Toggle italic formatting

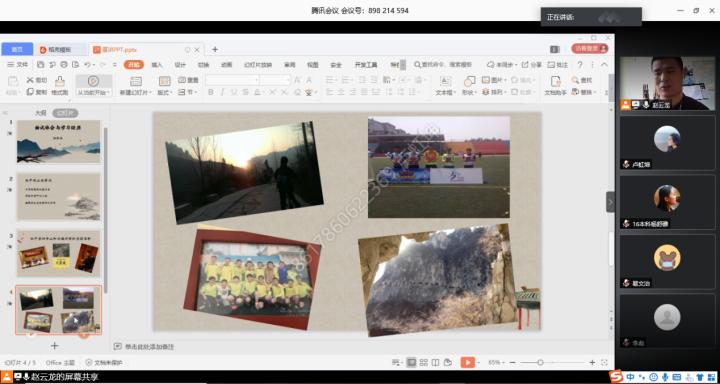point(222,92)
